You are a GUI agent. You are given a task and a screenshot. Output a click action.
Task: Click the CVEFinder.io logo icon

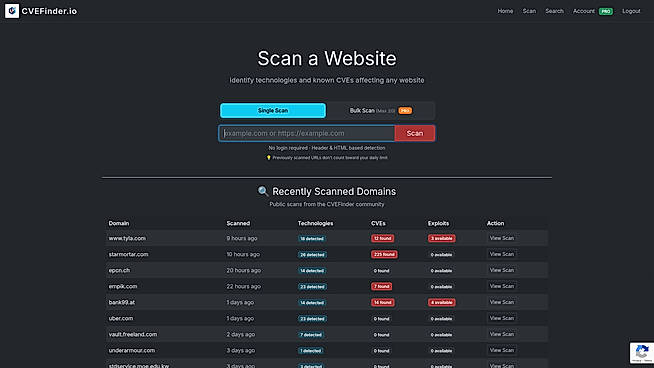click(x=12, y=11)
